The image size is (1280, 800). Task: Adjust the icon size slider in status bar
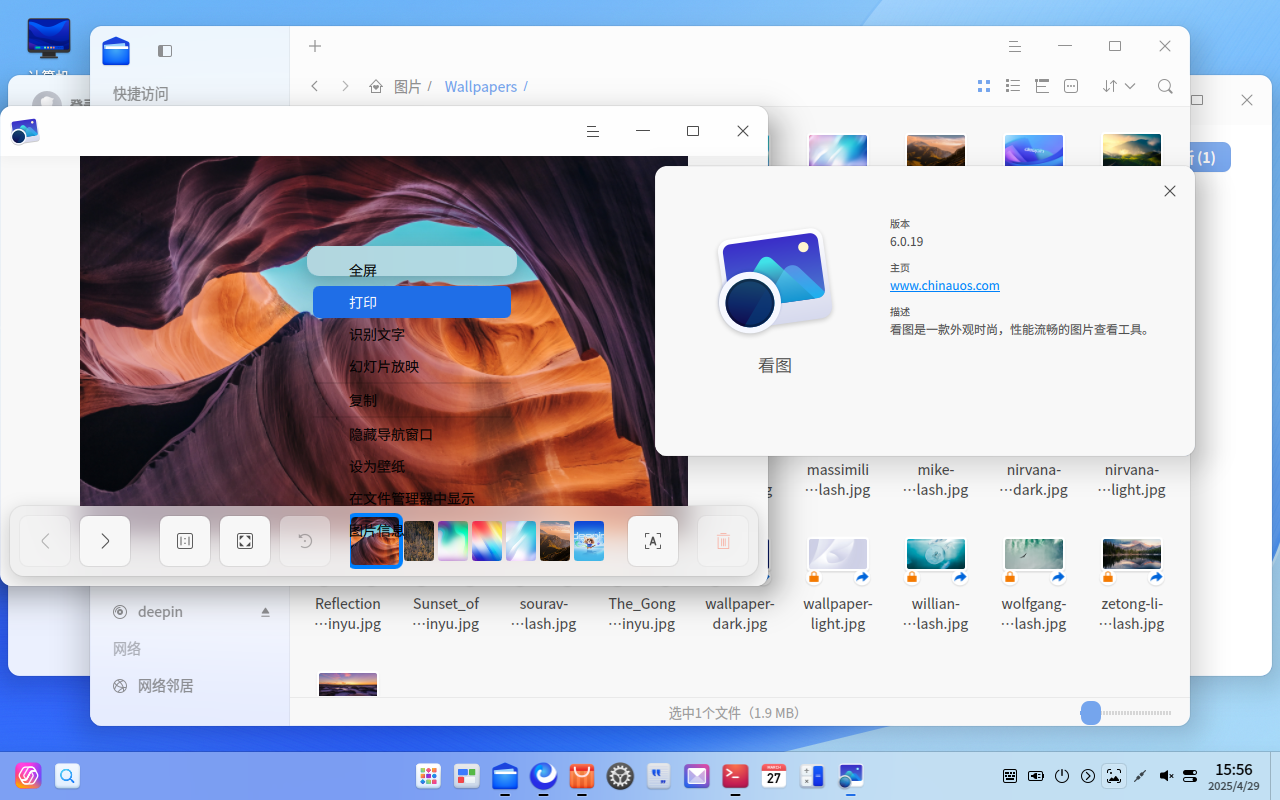click(1091, 713)
